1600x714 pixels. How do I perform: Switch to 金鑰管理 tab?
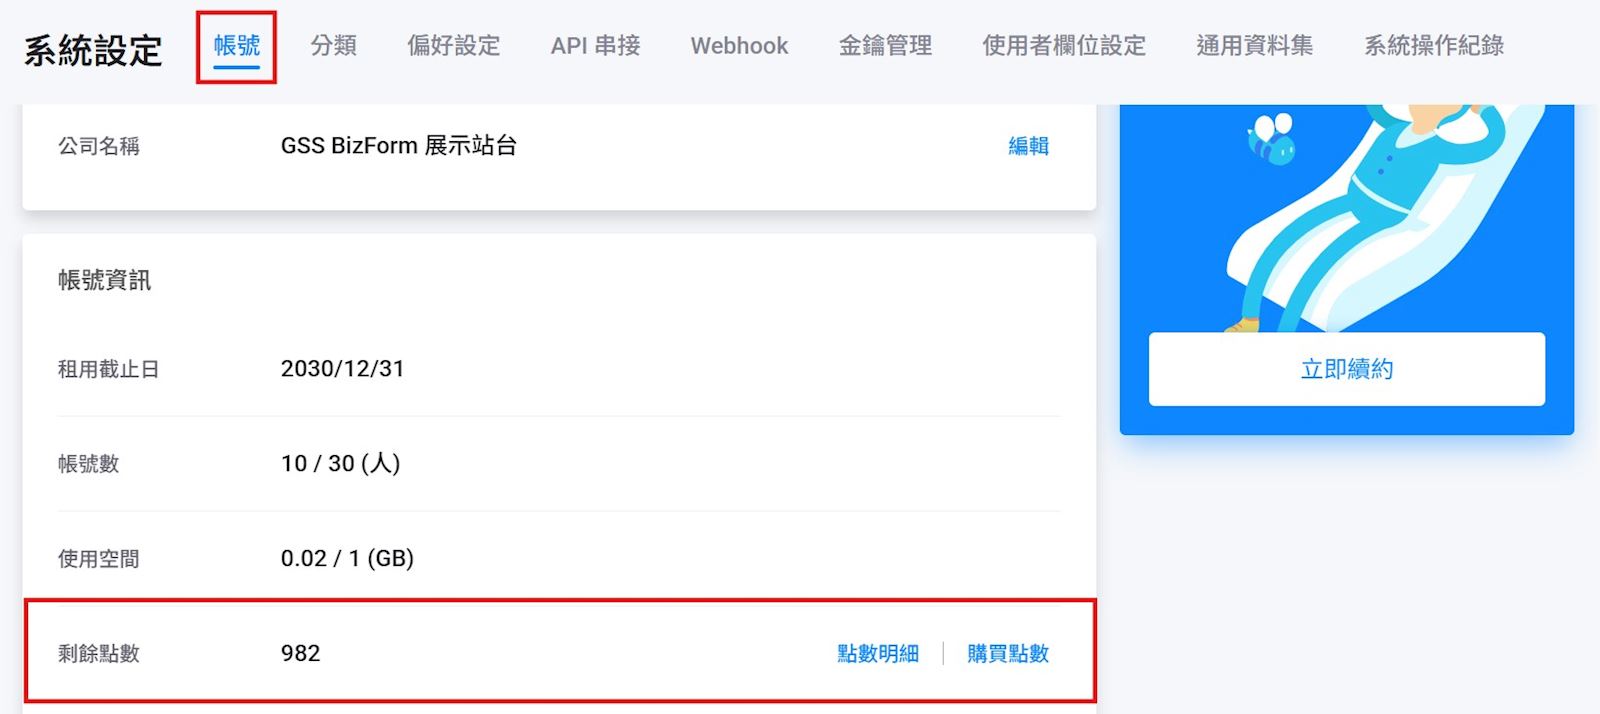885,46
